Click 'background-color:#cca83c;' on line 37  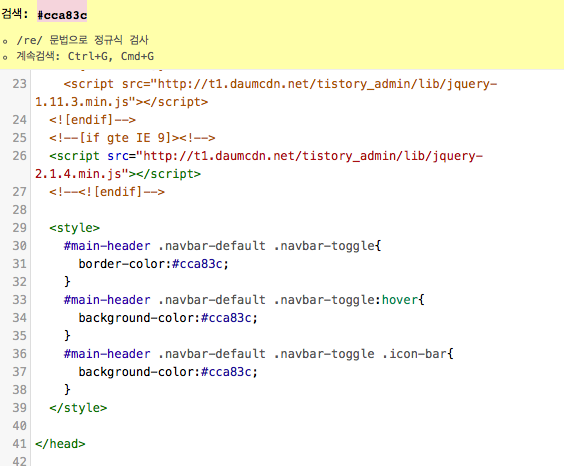tap(168, 372)
